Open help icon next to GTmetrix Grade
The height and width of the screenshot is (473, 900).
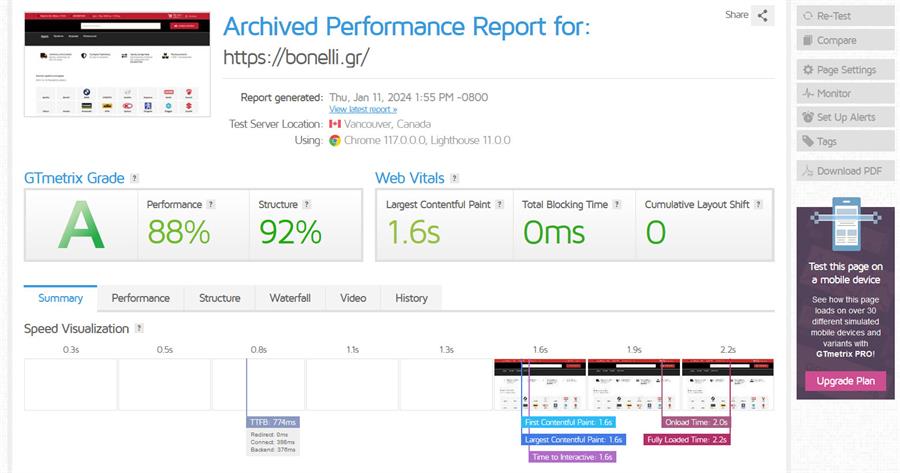pos(134,178)
